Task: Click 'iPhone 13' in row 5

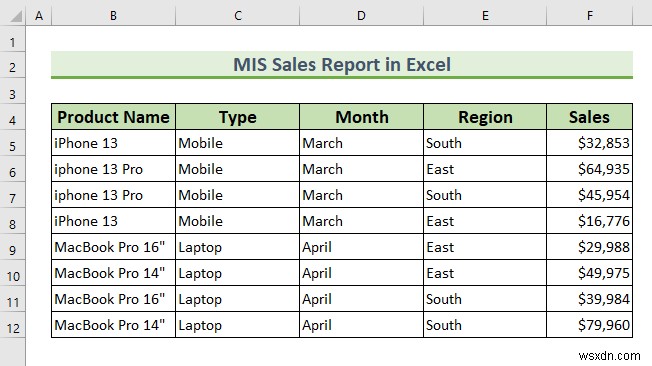Action: 86,143
